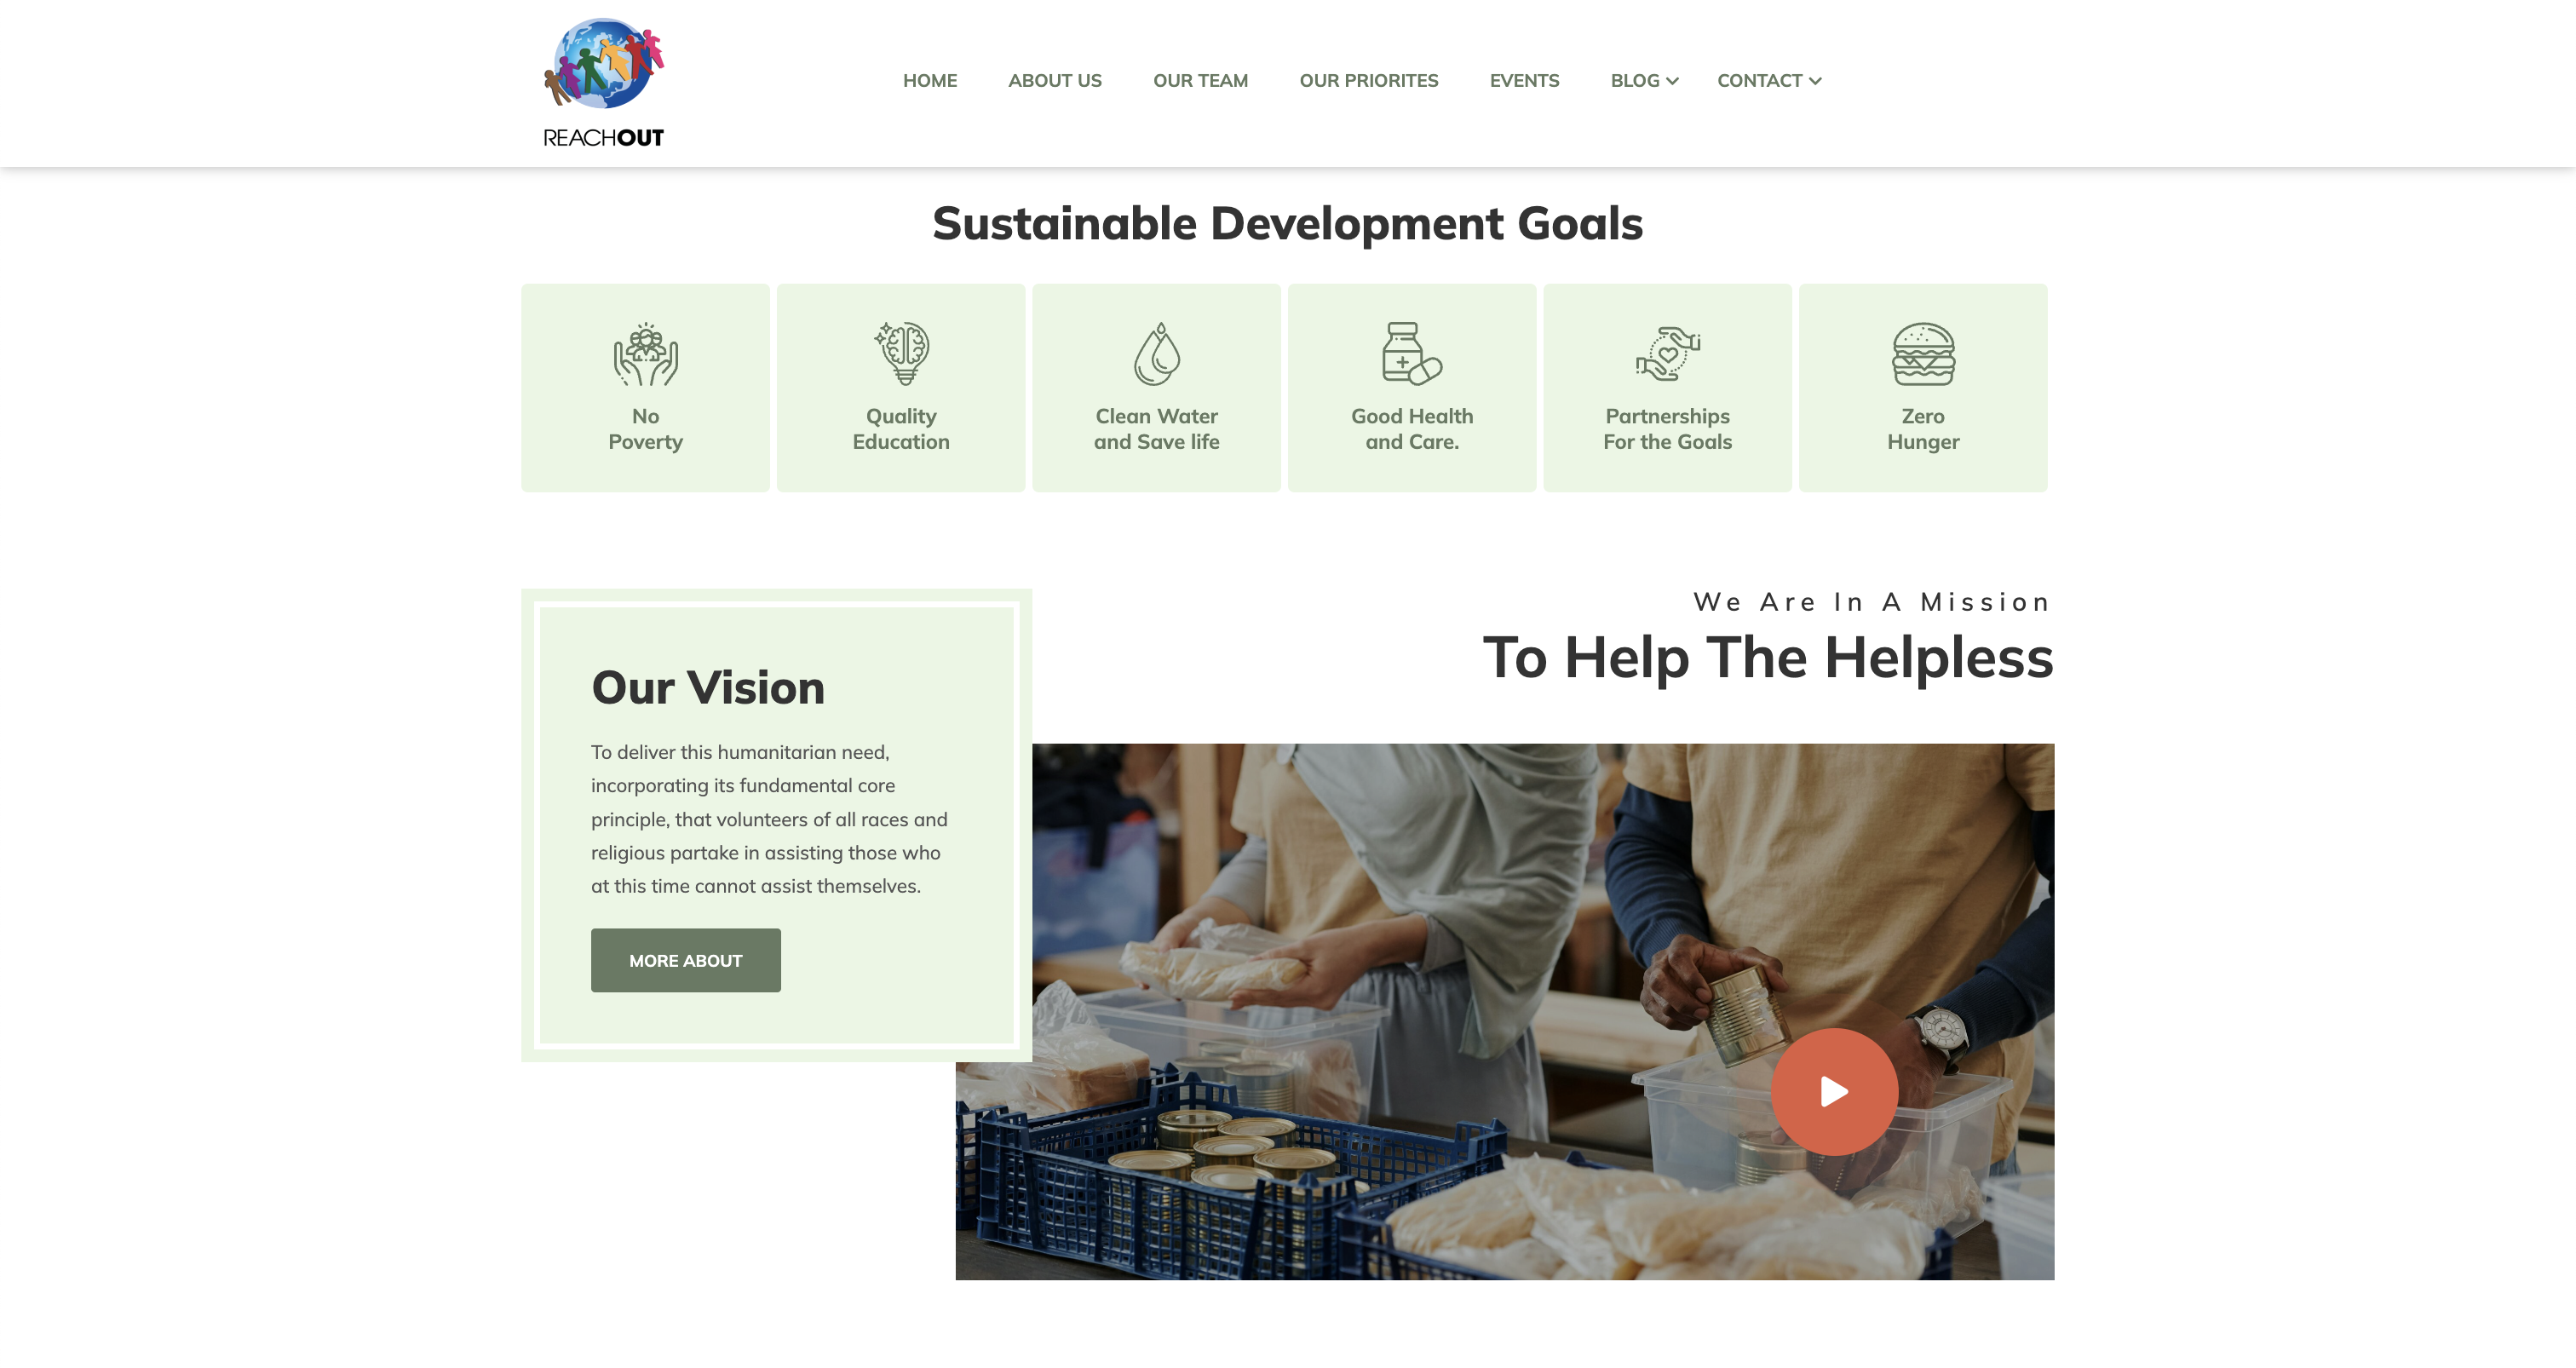
Task: Open the Events menu item
Action: click(1524, 81)
